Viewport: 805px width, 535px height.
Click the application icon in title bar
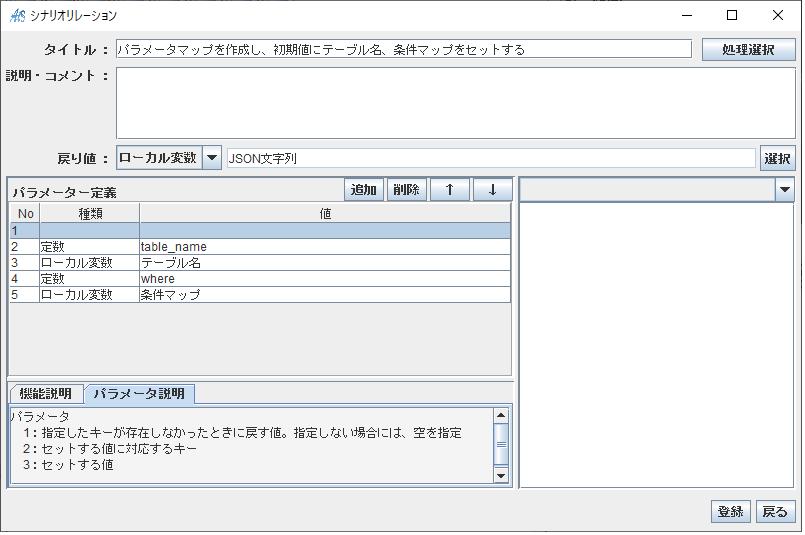tap(17, 15)
